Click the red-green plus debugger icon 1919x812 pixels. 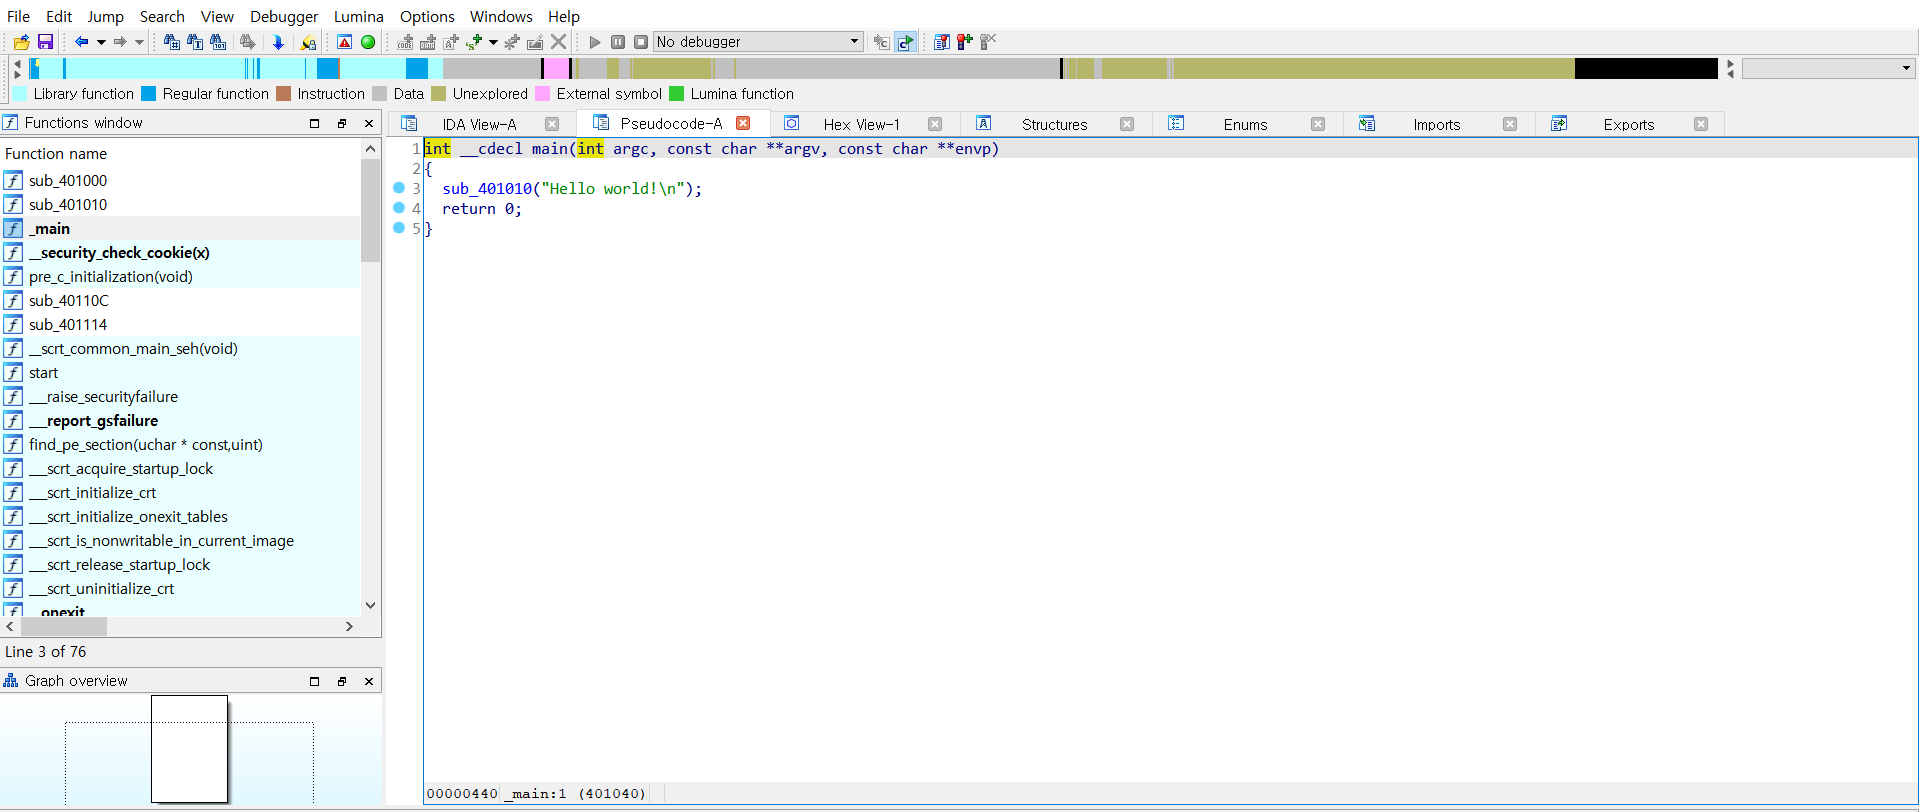(964, 42)
